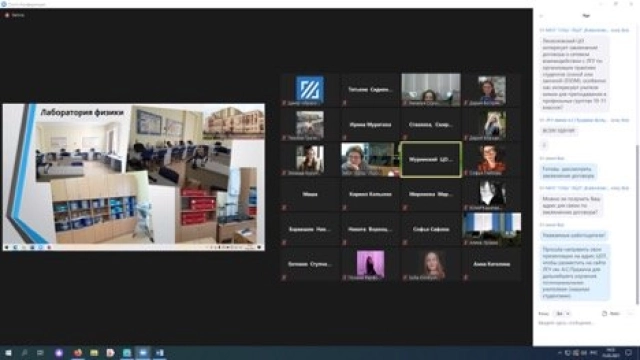Select the highlighted active speaker tile
This screenshot has height=360, width=640.
click(431, 160)
